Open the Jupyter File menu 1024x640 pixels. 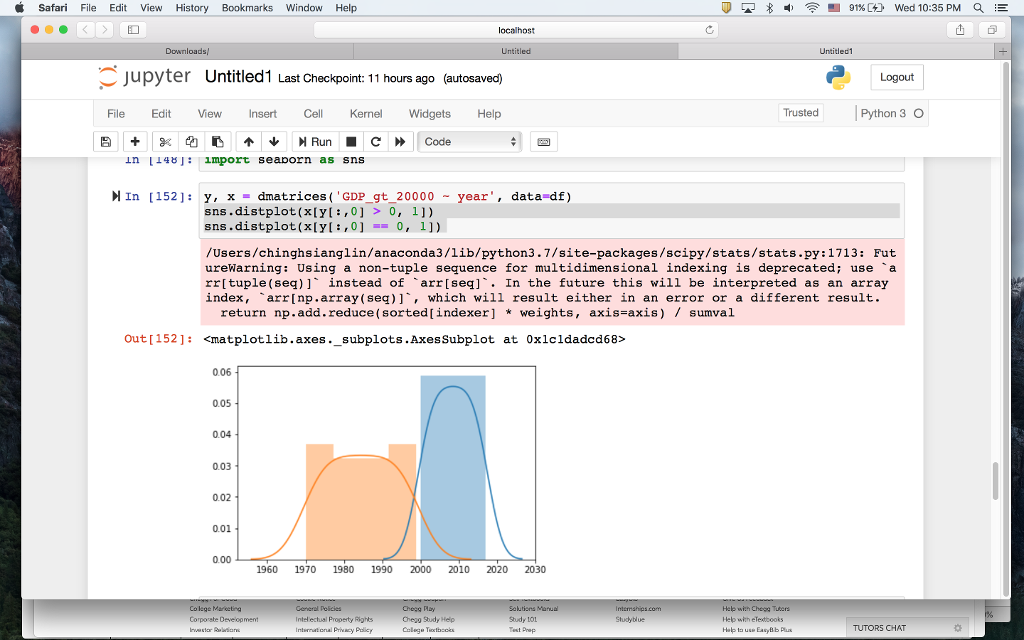(x=116, y=114)
